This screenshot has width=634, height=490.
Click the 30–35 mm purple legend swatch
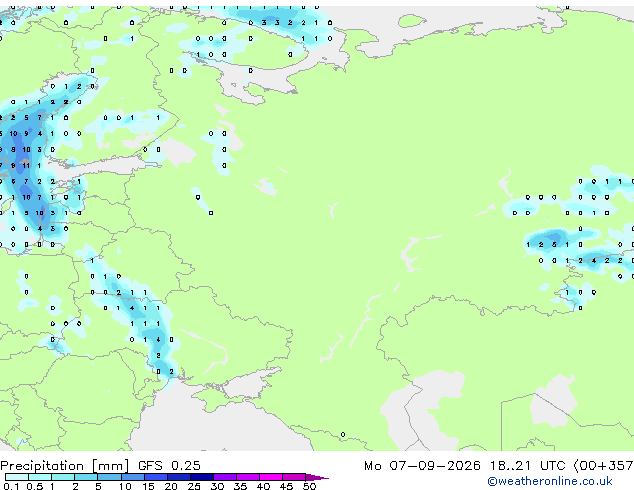[224, 477]
